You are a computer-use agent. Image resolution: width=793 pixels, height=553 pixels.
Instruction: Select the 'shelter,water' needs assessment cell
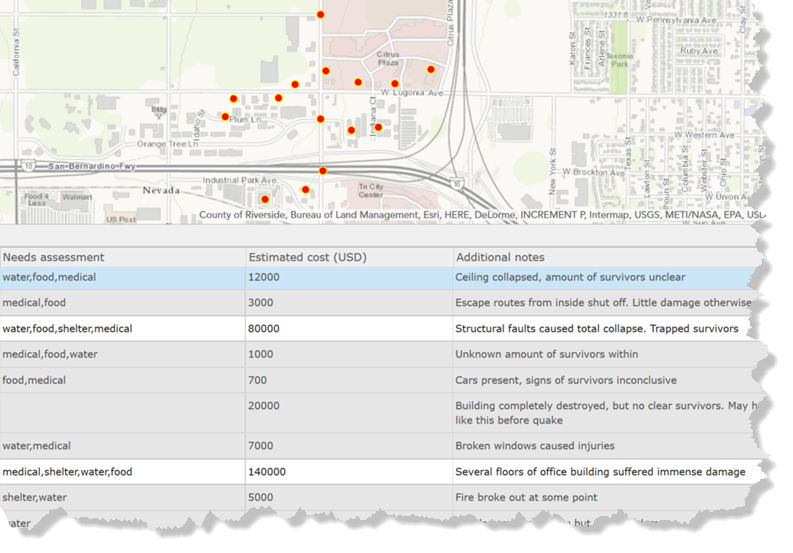point(35,497)
